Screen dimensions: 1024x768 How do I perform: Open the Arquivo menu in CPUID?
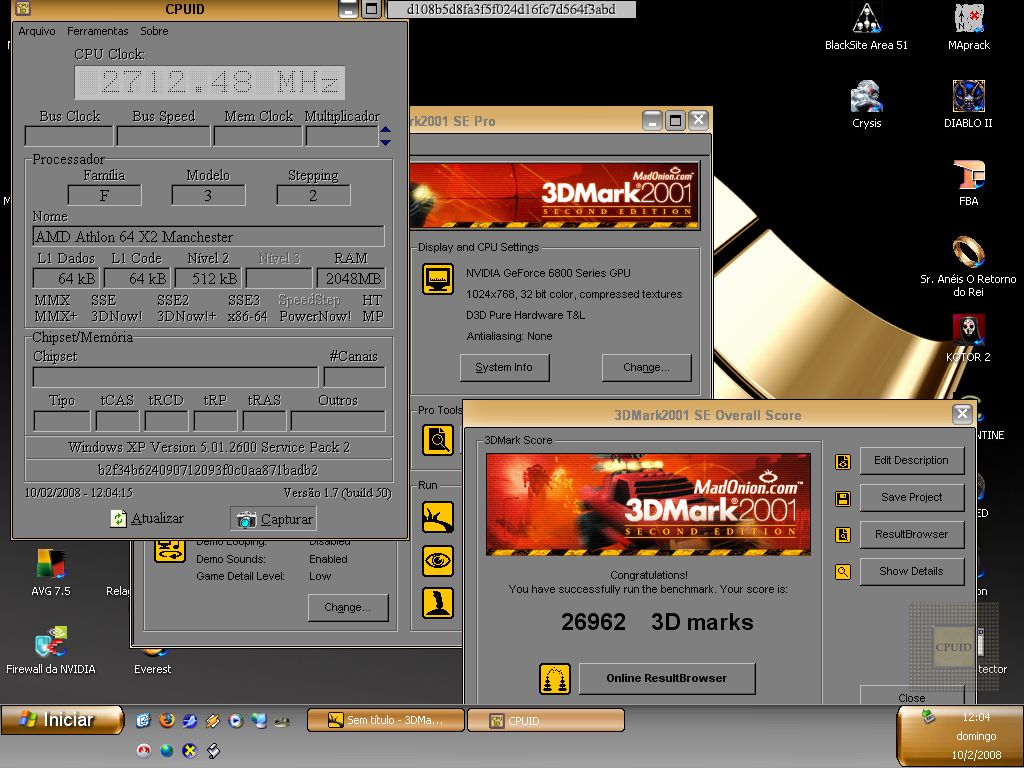point(37,31)
